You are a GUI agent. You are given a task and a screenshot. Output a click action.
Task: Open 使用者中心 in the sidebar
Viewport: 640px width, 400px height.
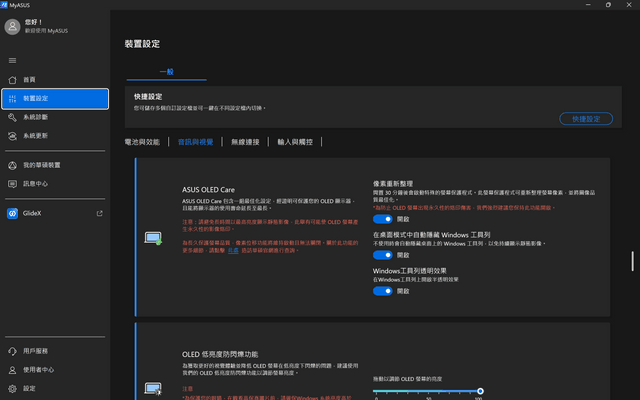[x=55, y=370]
